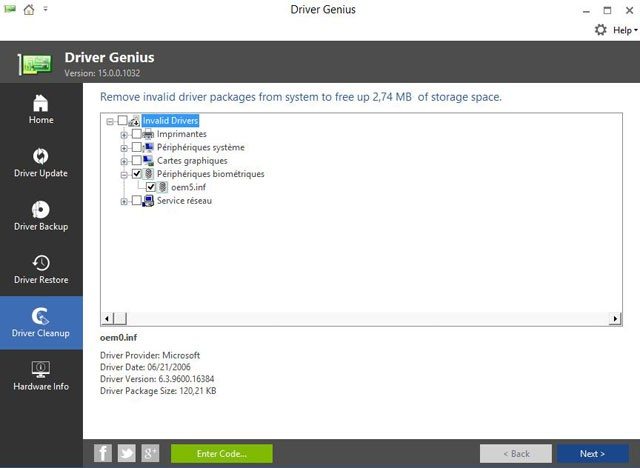640x468 pixels.
Task: Click the fingerprint icon beside oem5.inf
Action: click(x=162, y=187)
